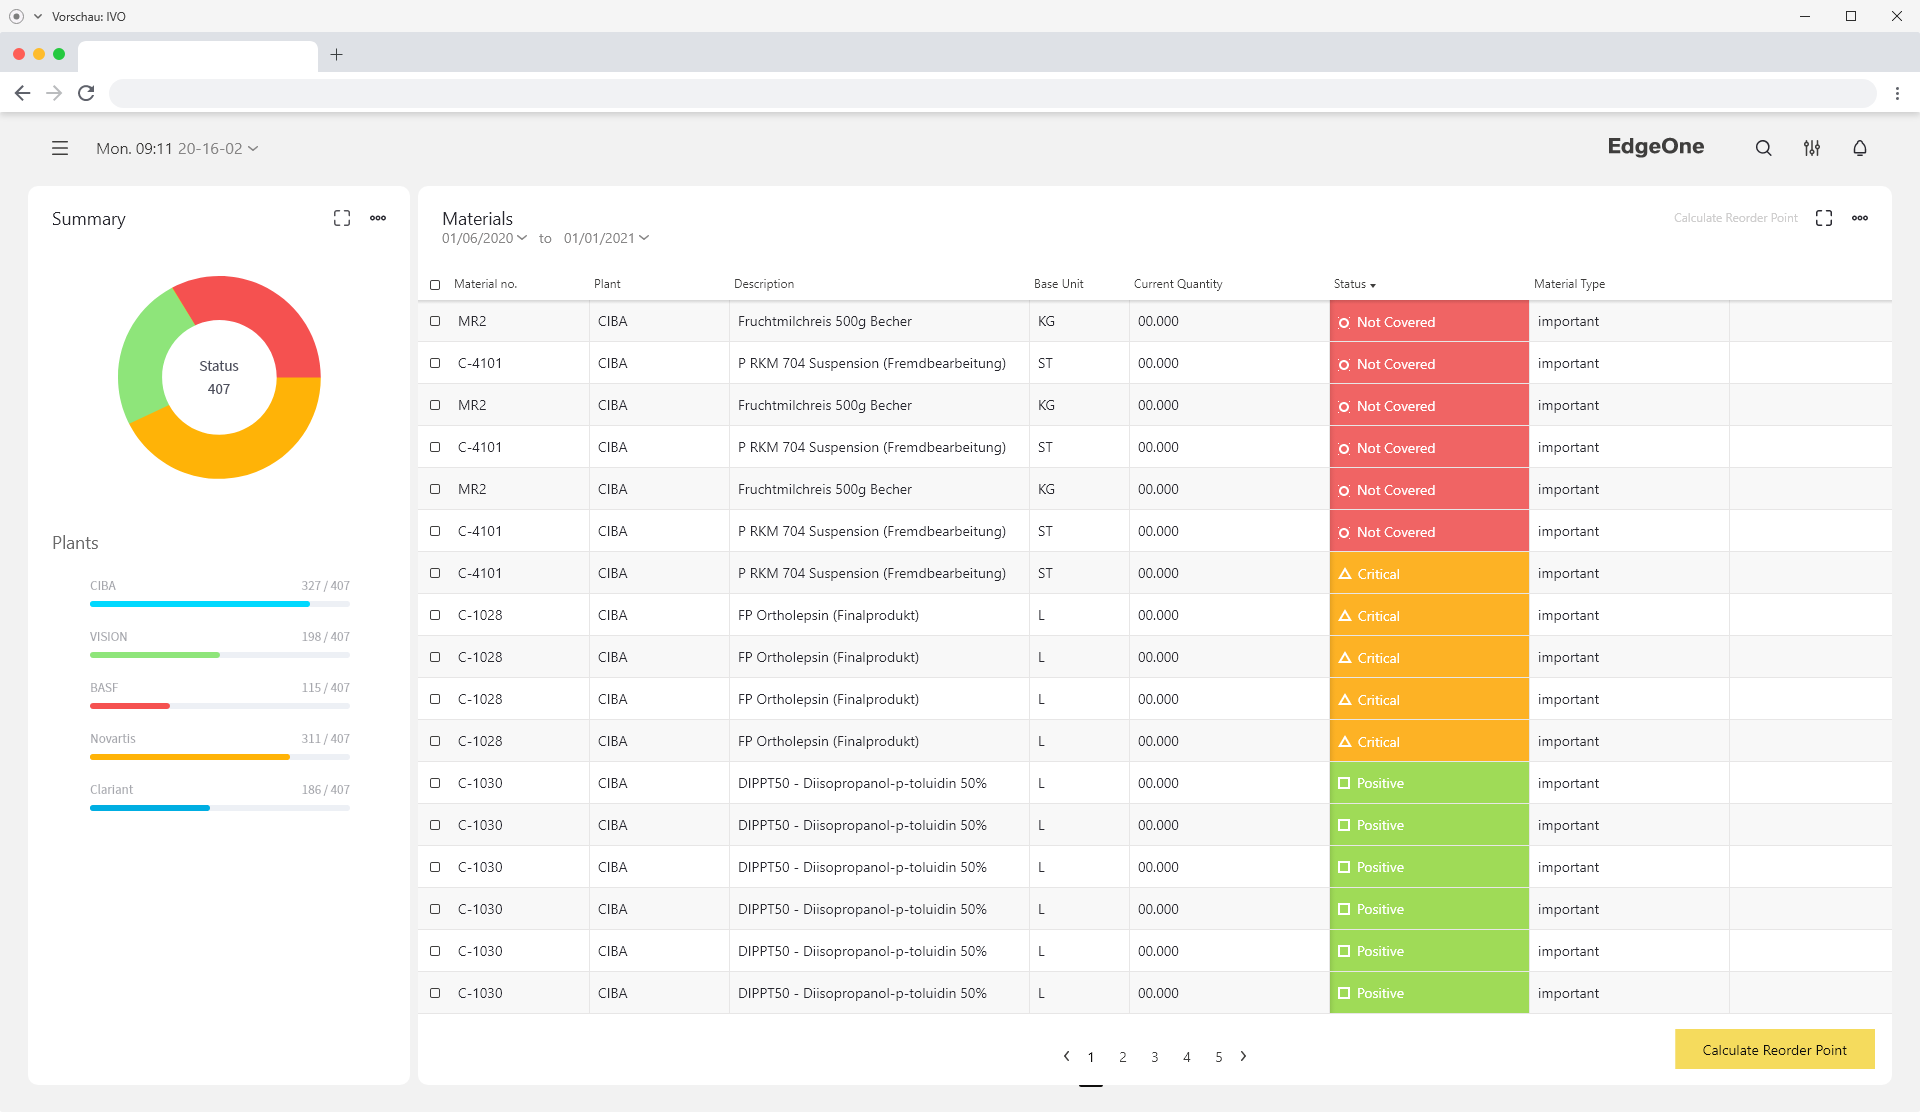
Task: Expand Materials panel to fullscreen
Action: [x=1823, y=218]
